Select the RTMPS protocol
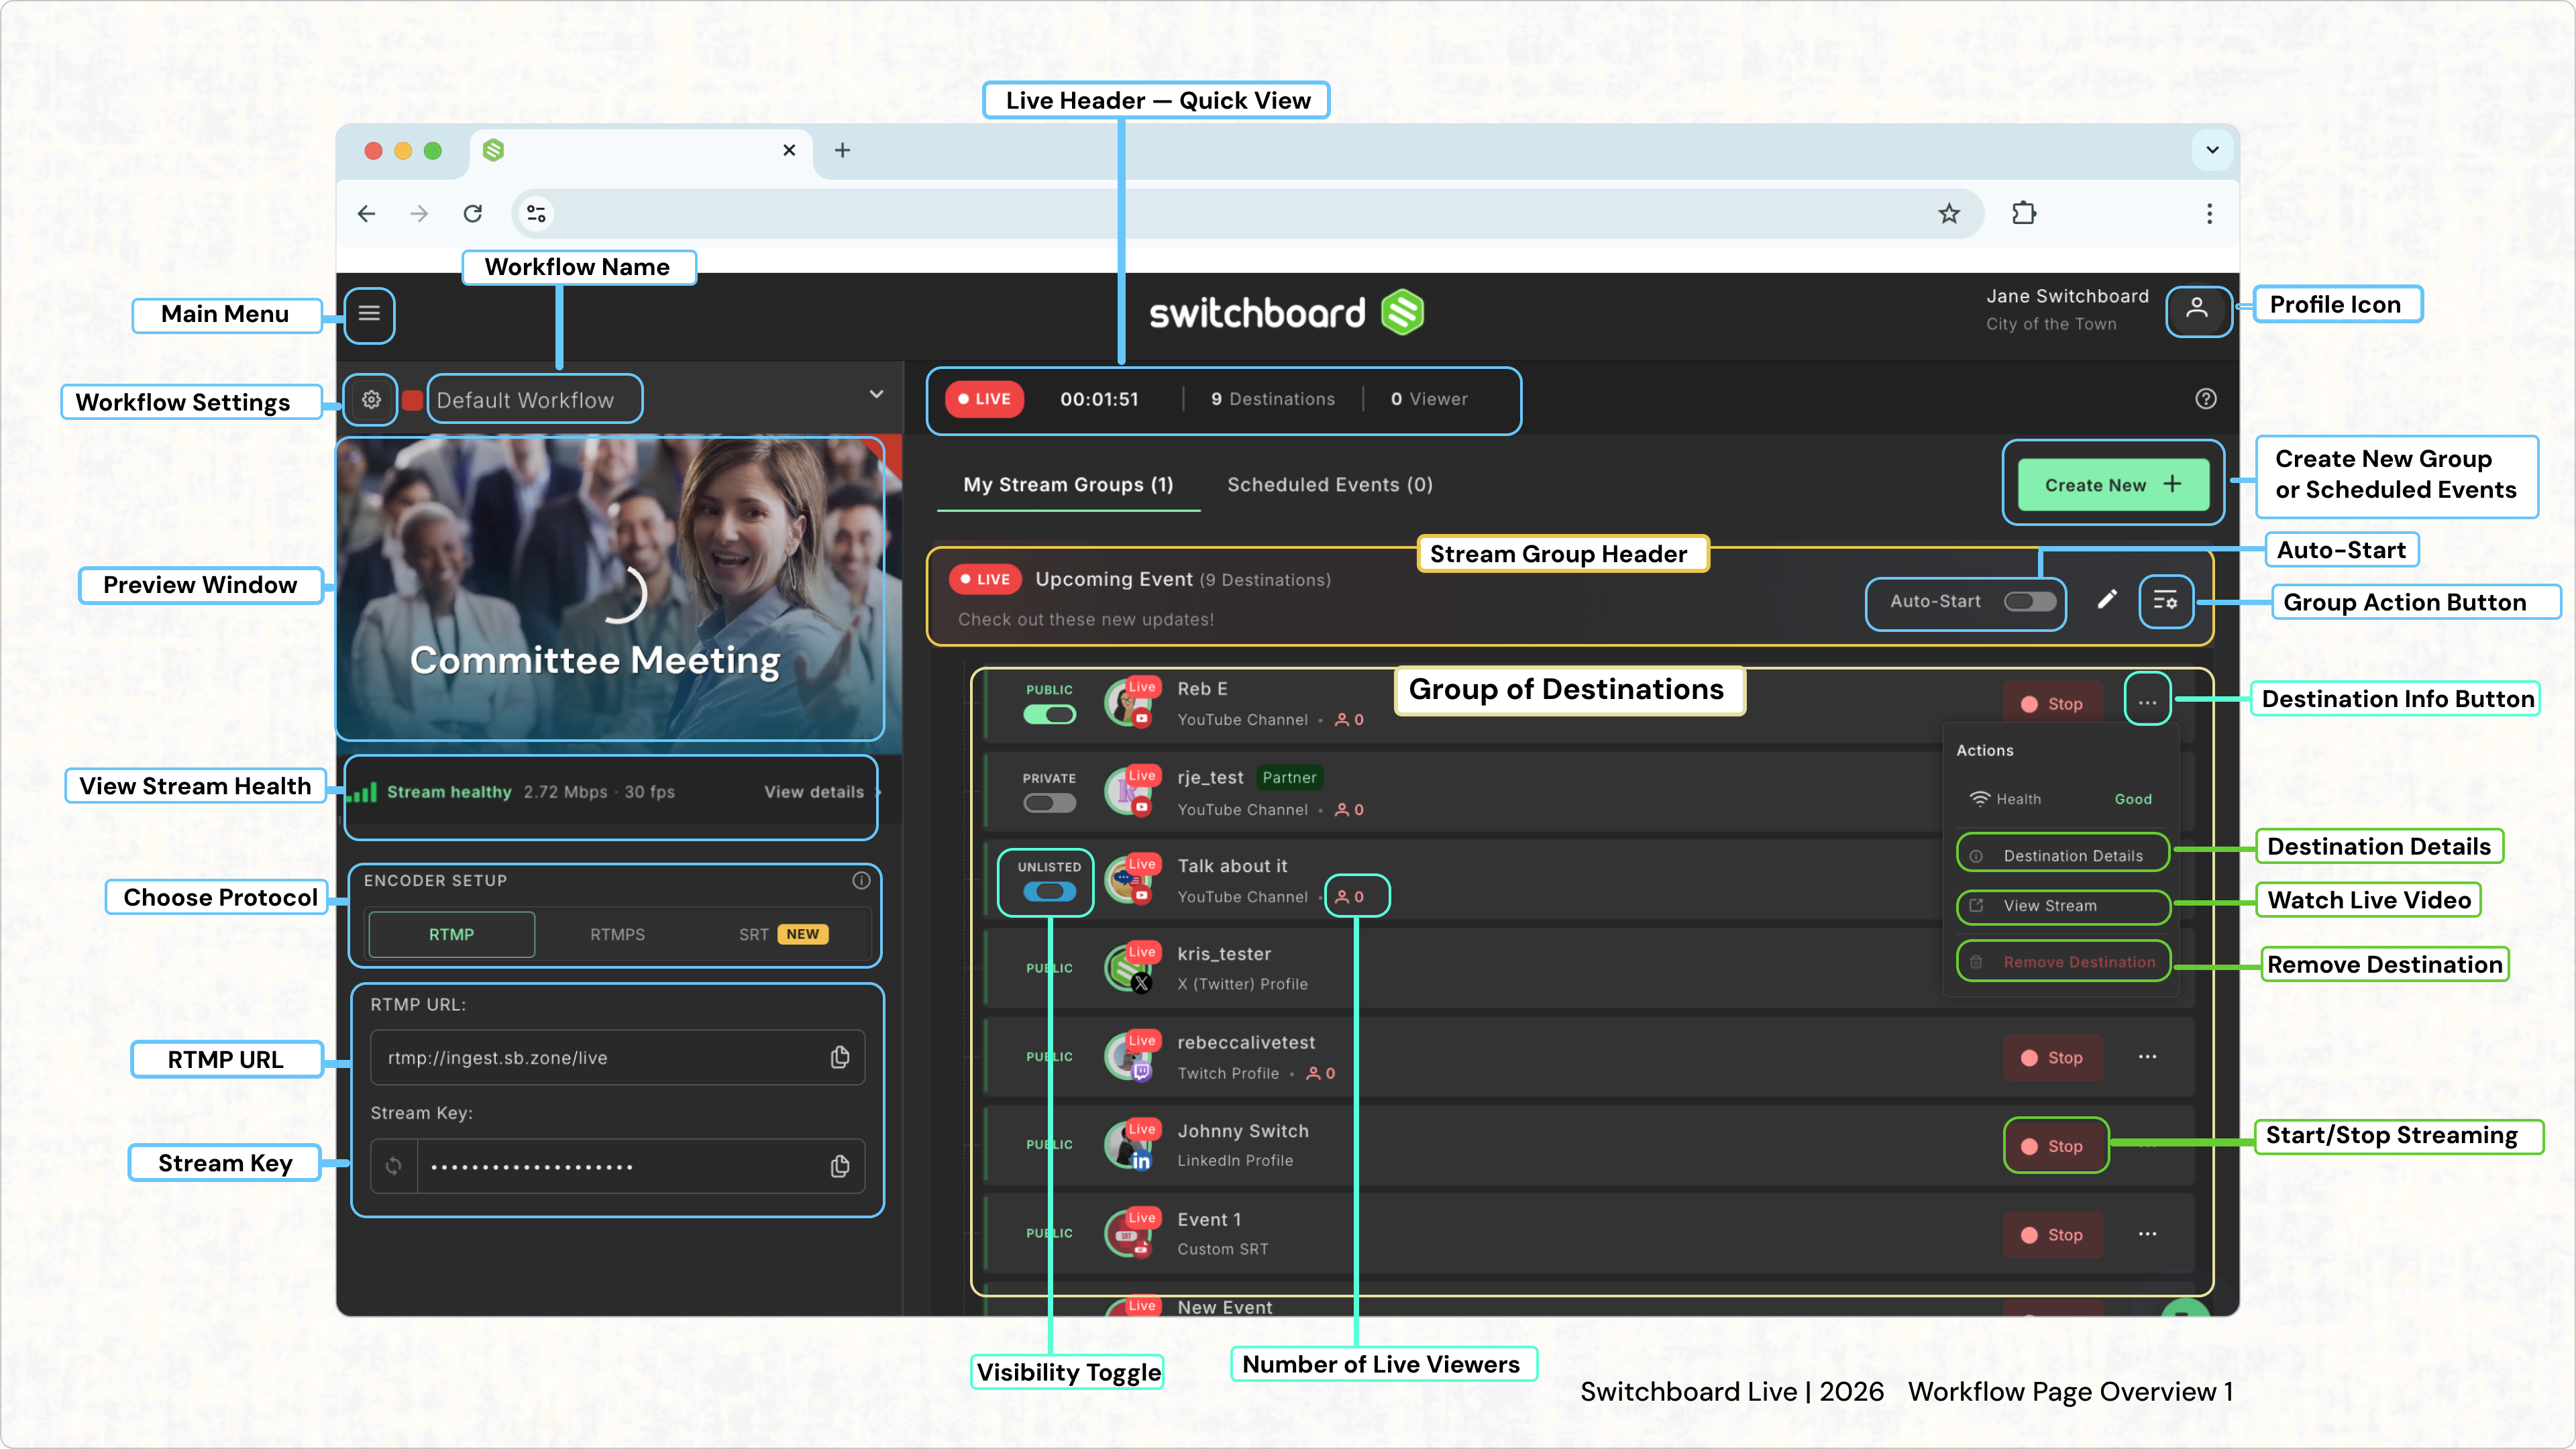2576x1449 pixels. click(x=617, y=934)
